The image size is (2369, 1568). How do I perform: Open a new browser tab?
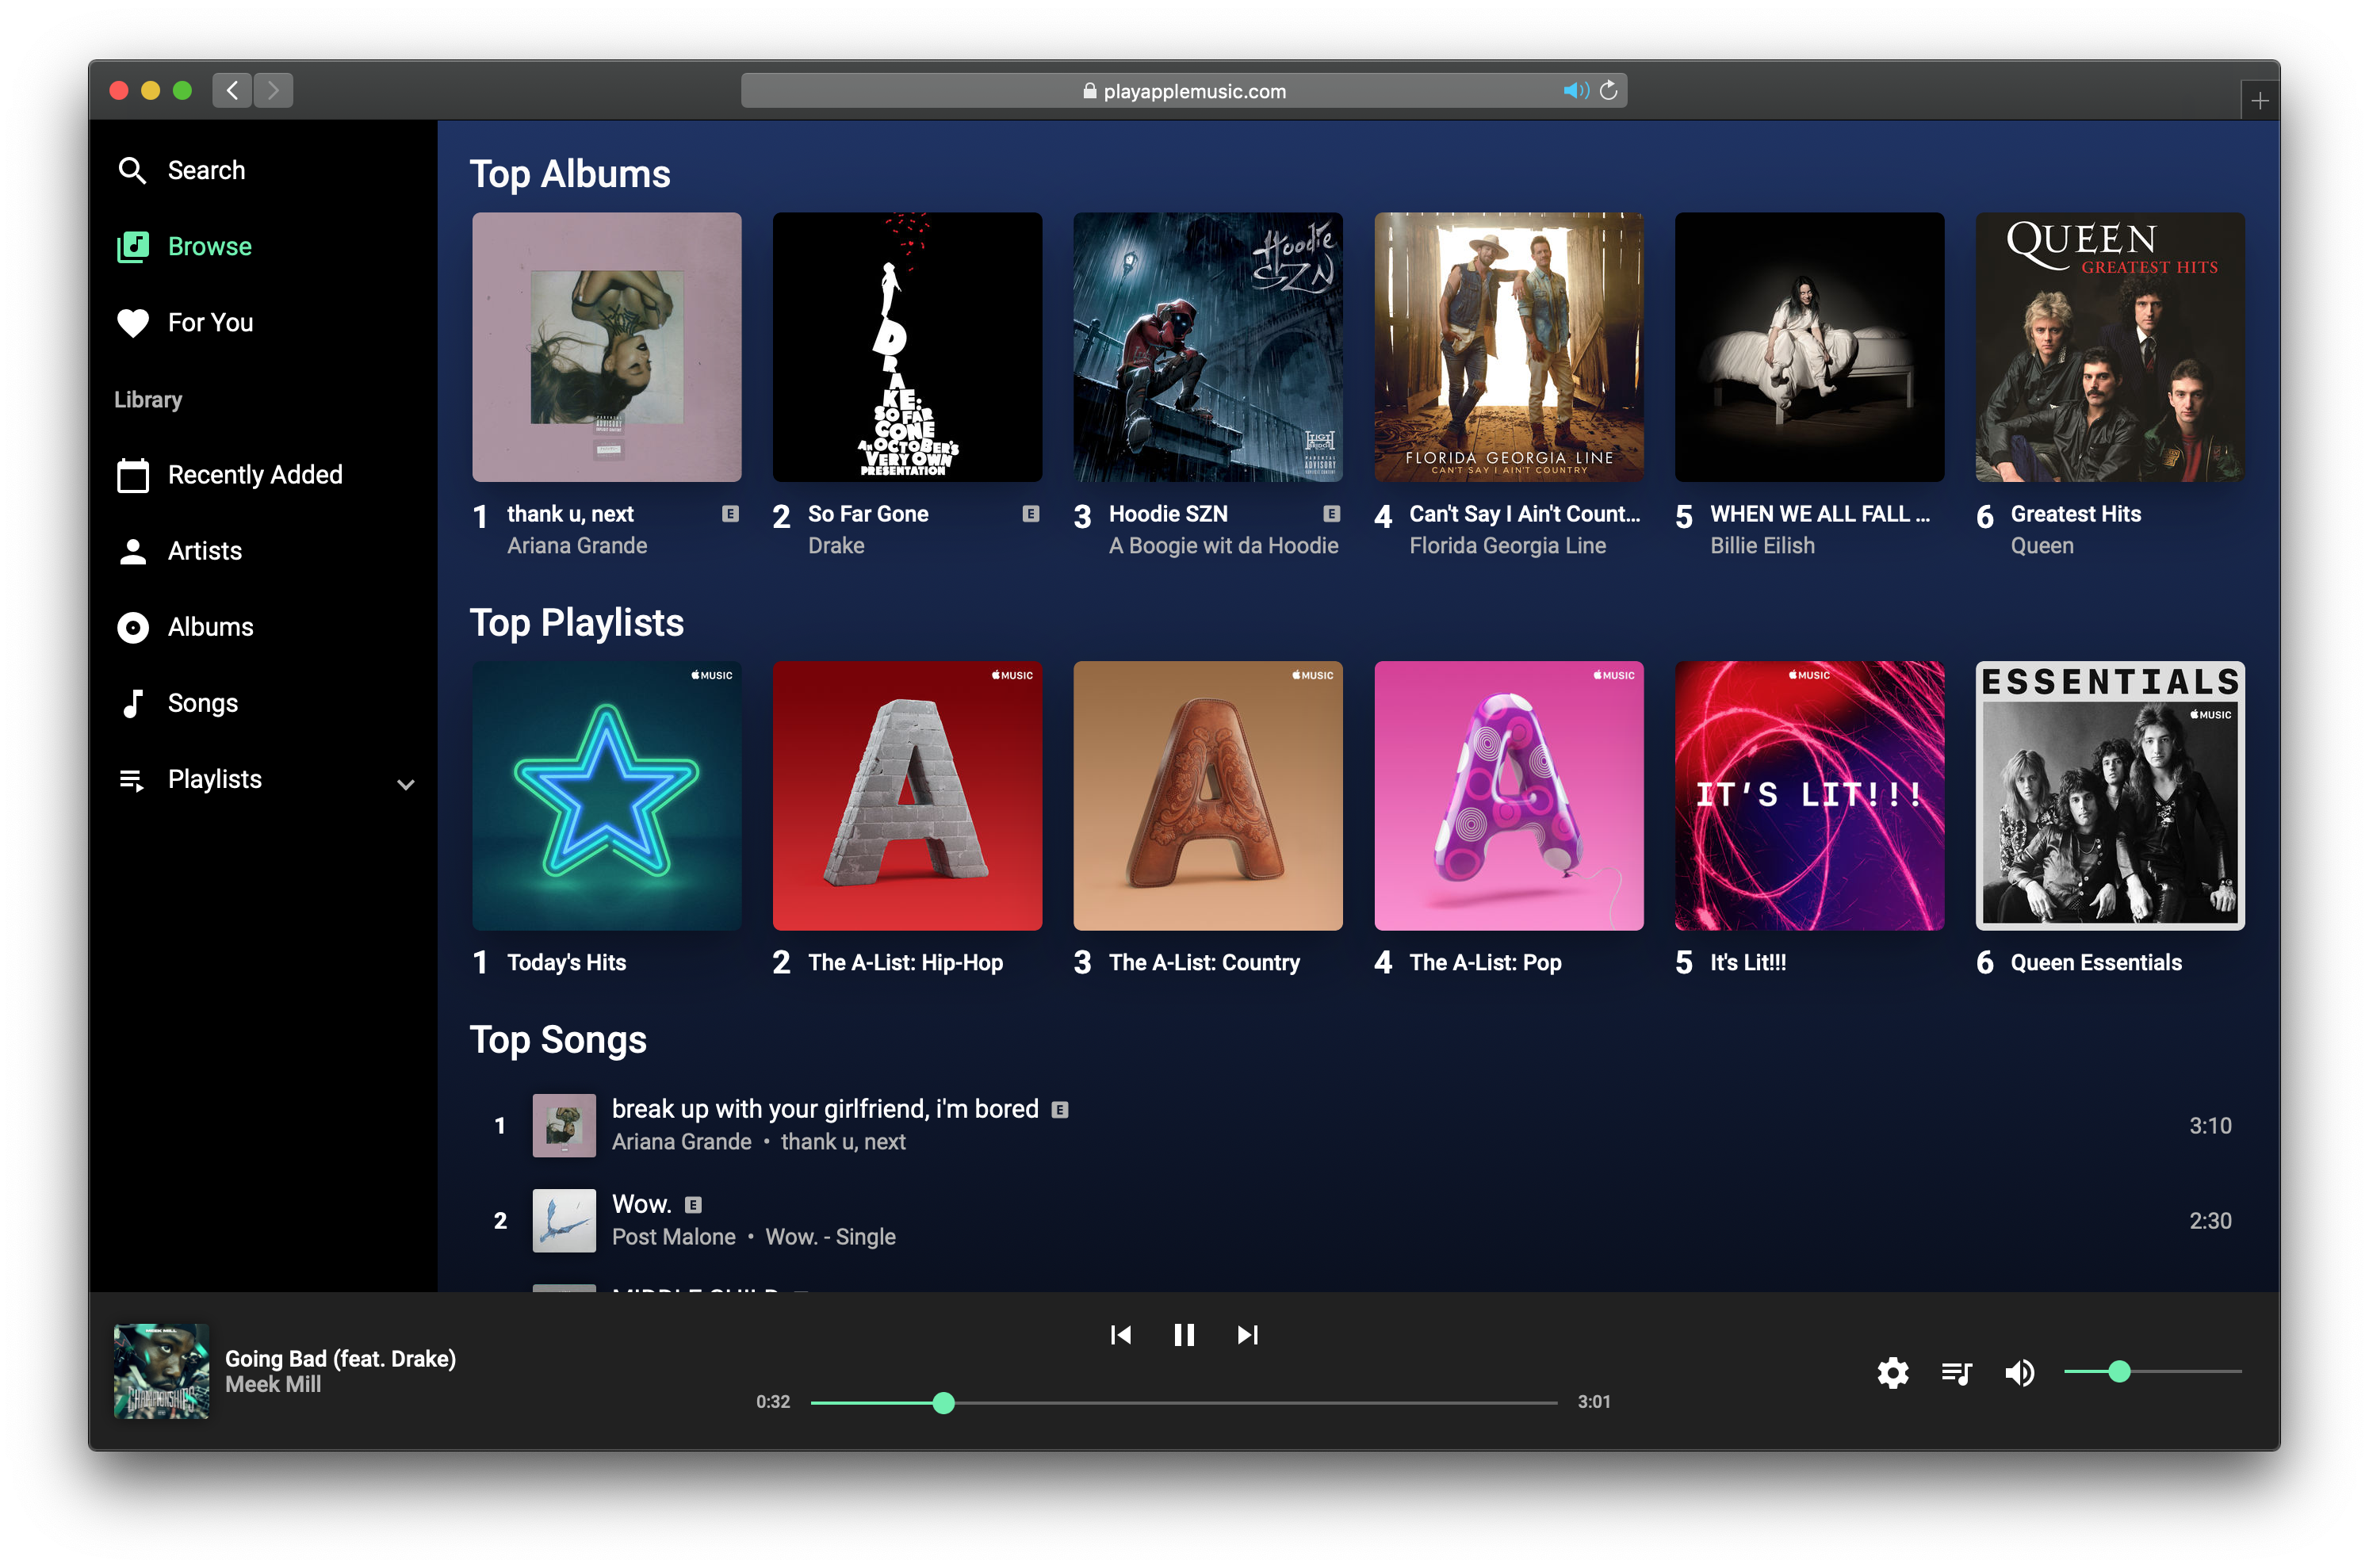point(2259,101)
